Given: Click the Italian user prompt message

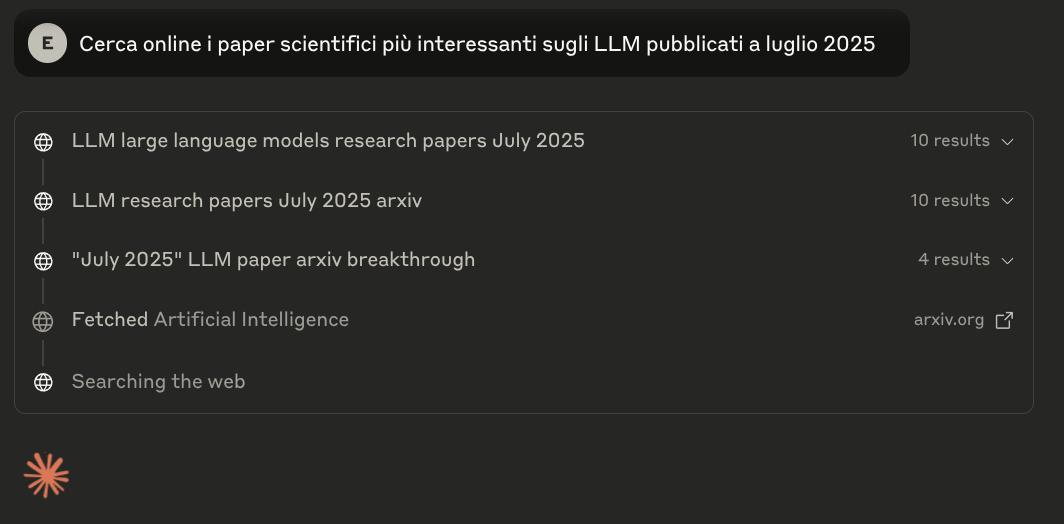Looking at the screenshot, I should pyautogui.click(x=477, y=44).
